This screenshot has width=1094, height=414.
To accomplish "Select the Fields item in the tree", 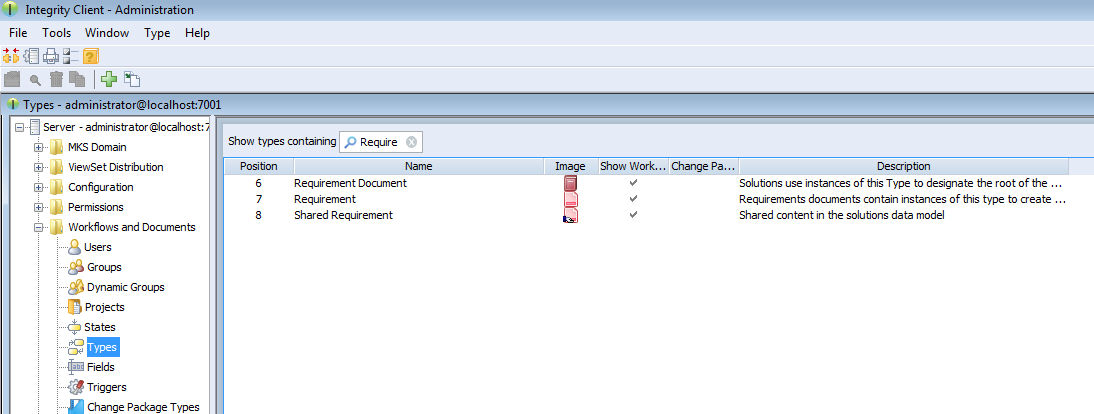I will click(x=100, y=367).
